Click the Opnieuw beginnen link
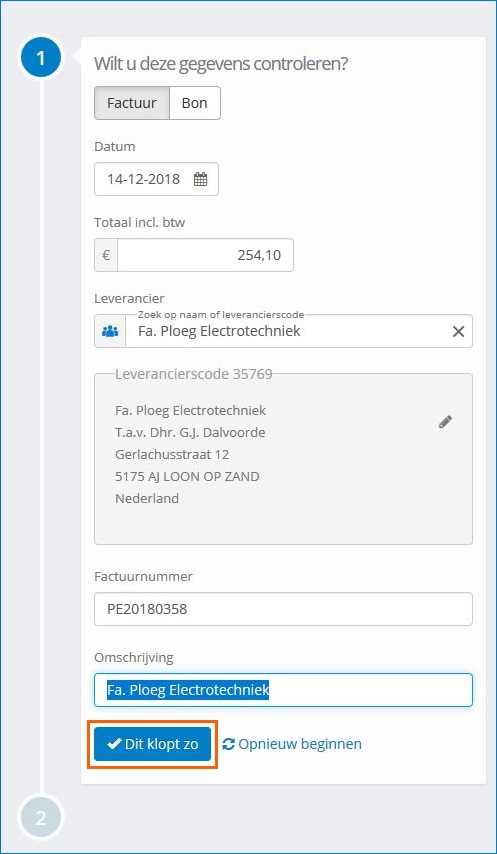This screenshot has height=854, width=497. tap(300, 744)
